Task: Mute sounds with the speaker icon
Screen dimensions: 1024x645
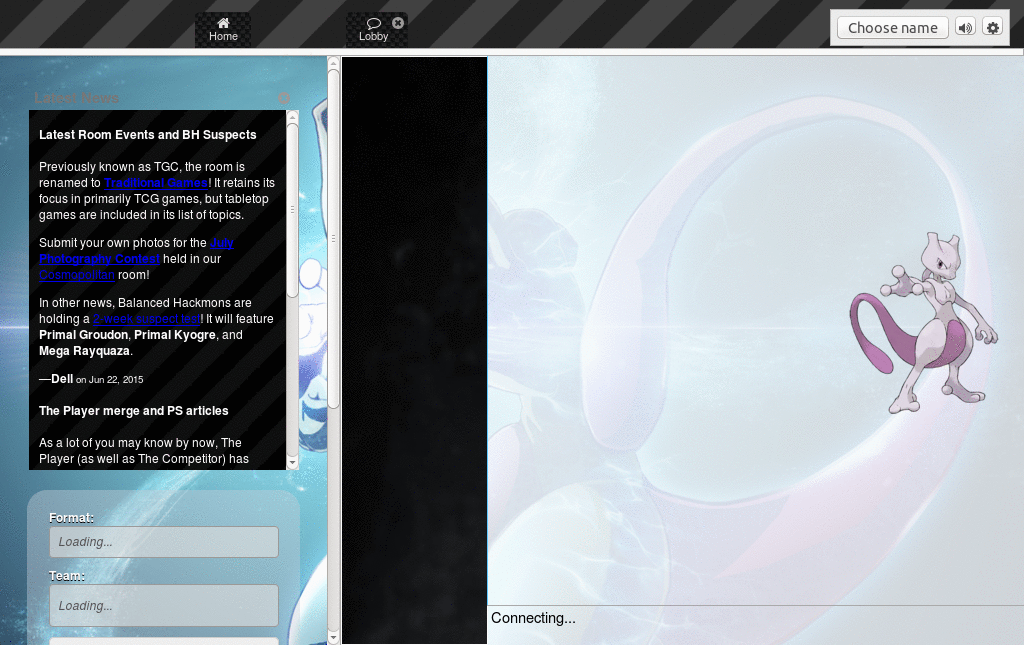Action: [964, 27]
